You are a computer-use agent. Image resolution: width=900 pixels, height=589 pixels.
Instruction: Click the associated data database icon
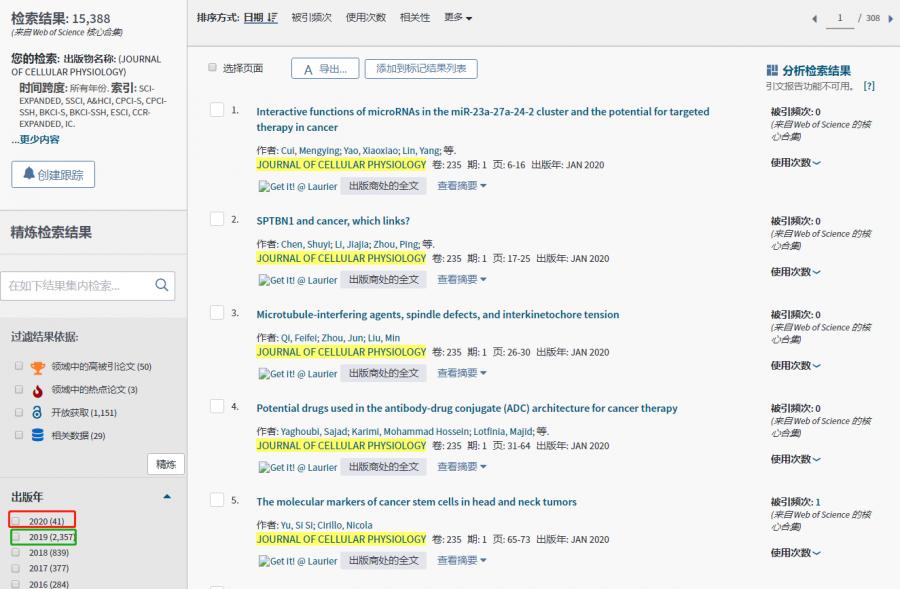coord(38,435)
